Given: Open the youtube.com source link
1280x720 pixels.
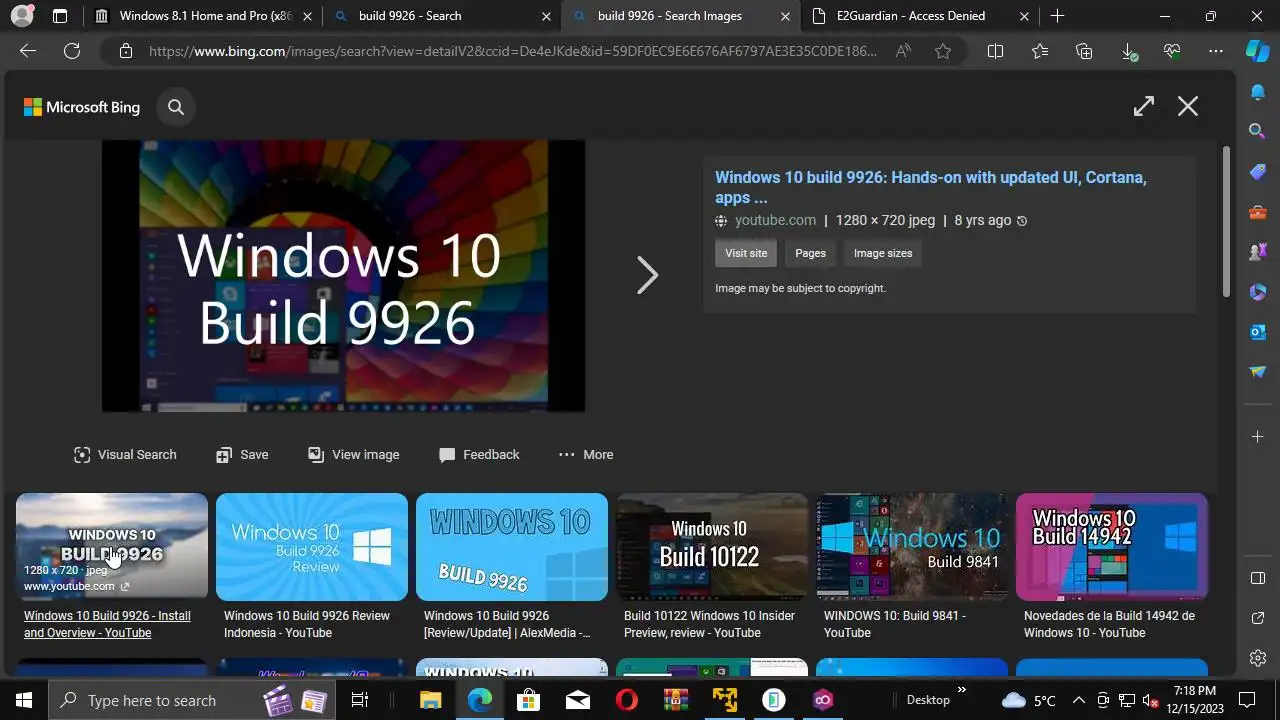Looking at the screenshot, I should click(x=775, y=220).
